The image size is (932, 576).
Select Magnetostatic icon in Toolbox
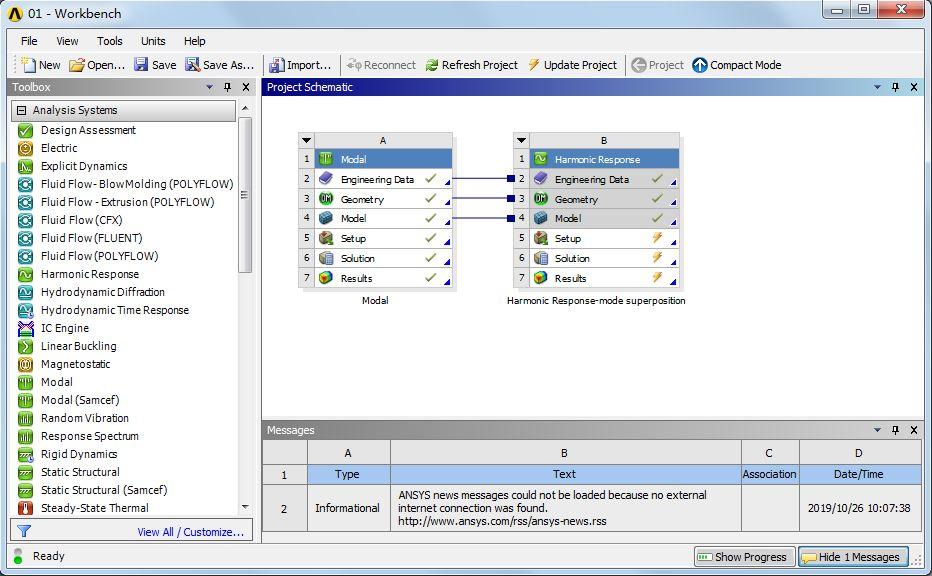(25, 364)
